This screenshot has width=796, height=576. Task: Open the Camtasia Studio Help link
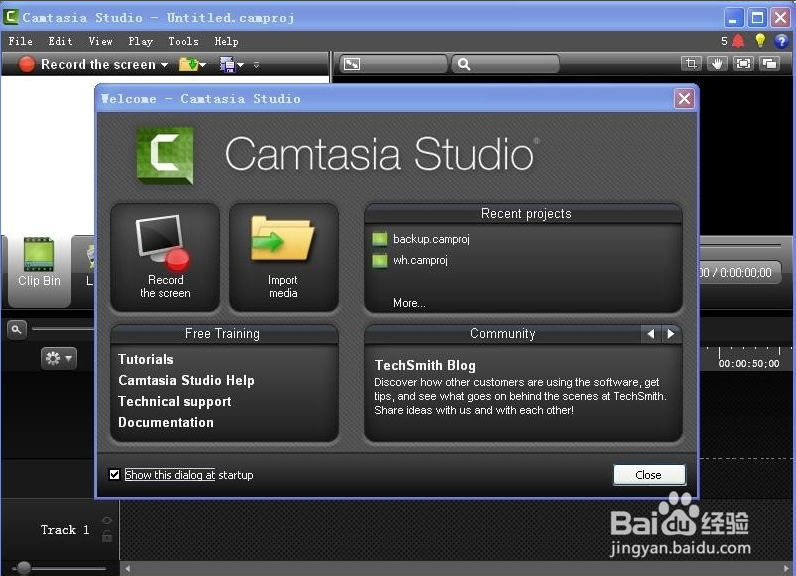point(186,381)
